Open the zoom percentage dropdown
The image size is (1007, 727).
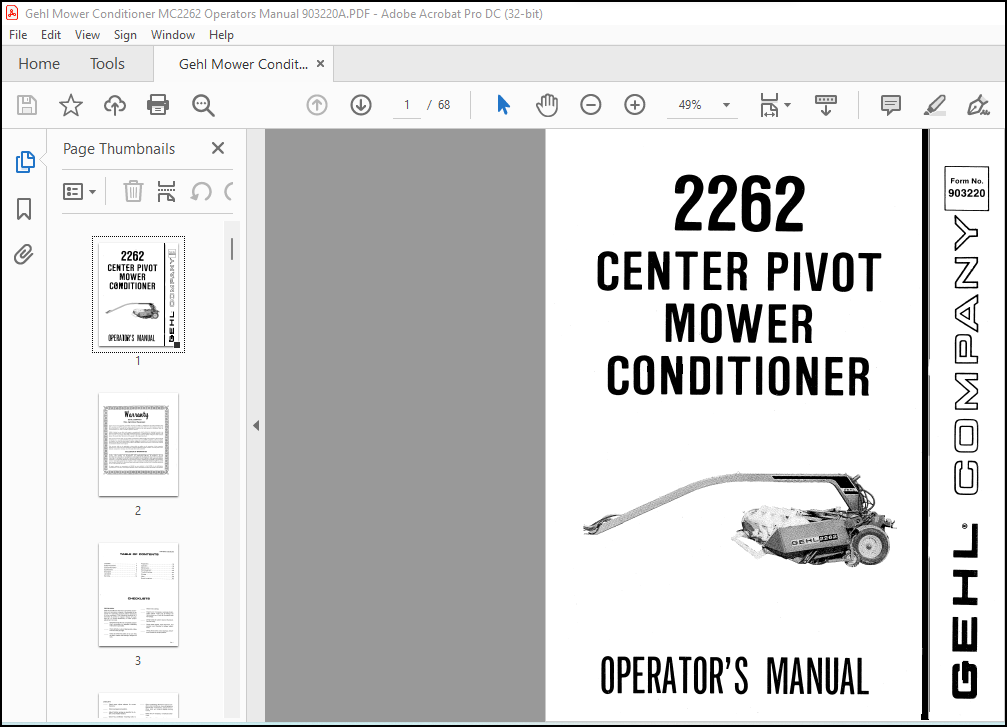tap(726, 105)
